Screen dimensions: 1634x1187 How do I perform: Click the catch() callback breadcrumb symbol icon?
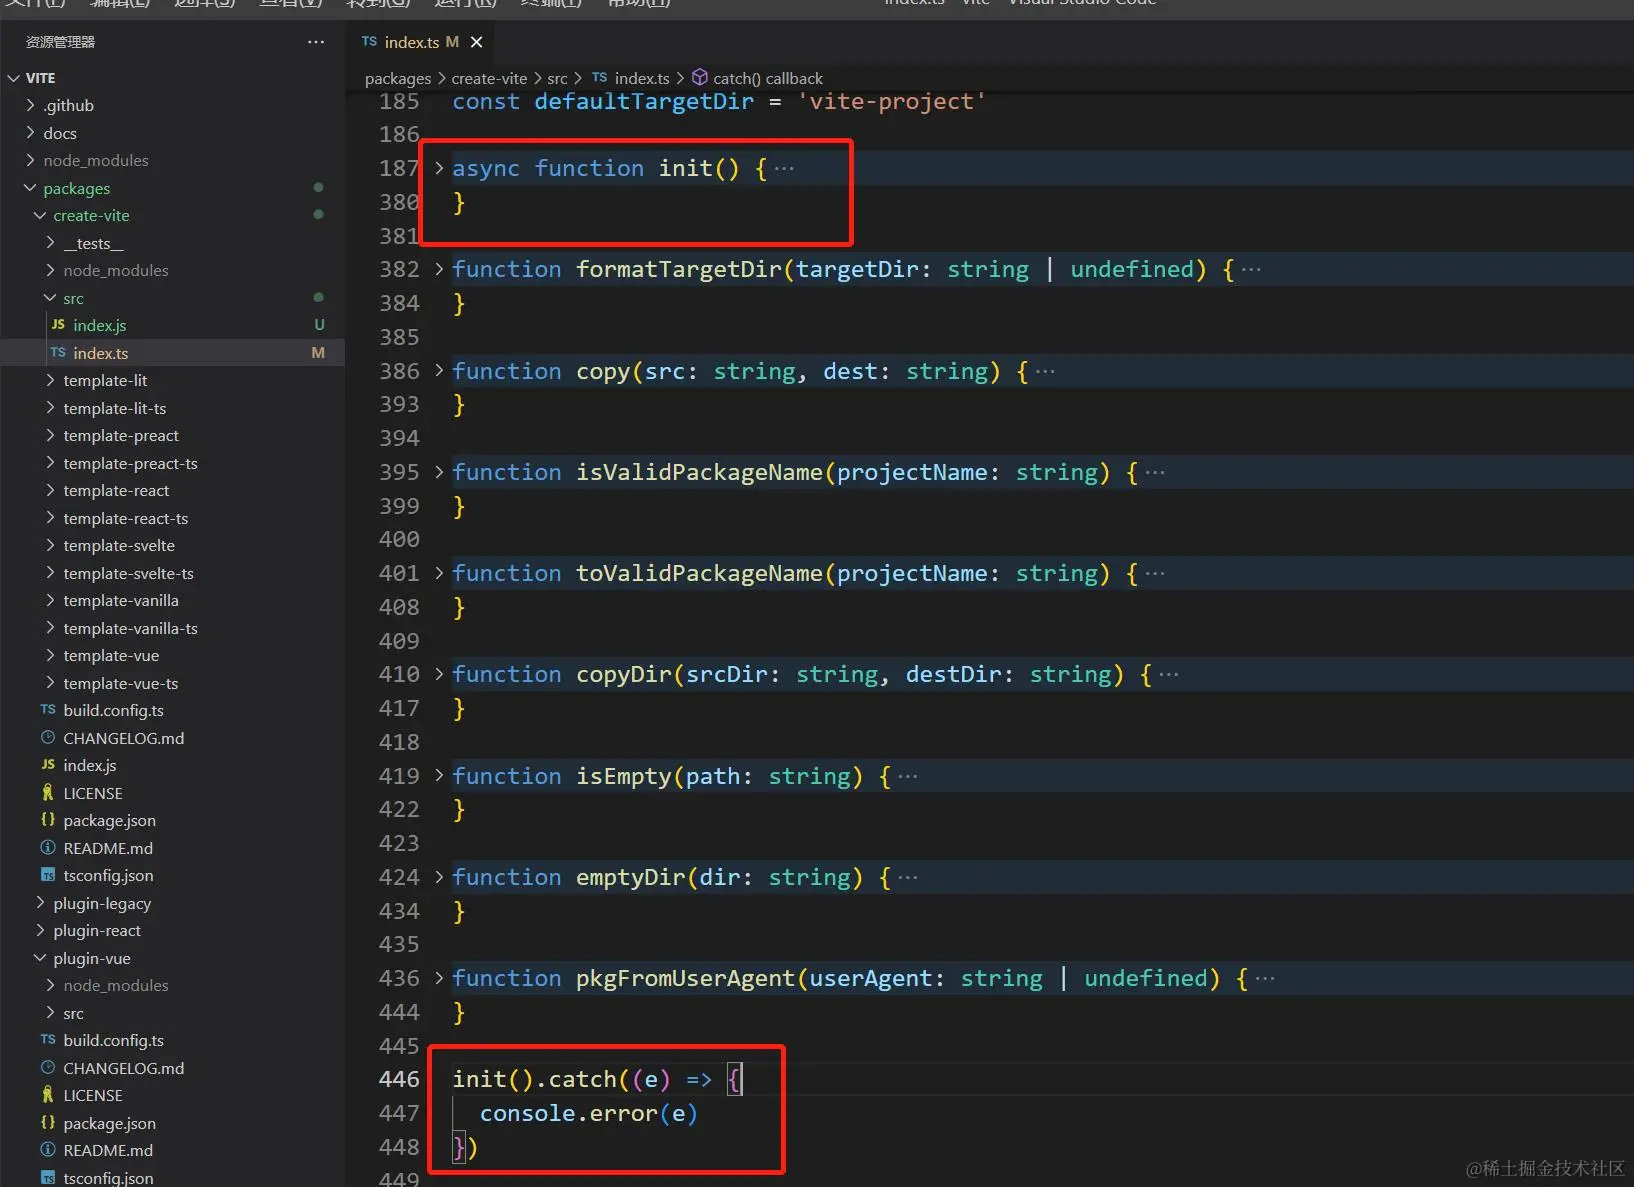[700, 78]
